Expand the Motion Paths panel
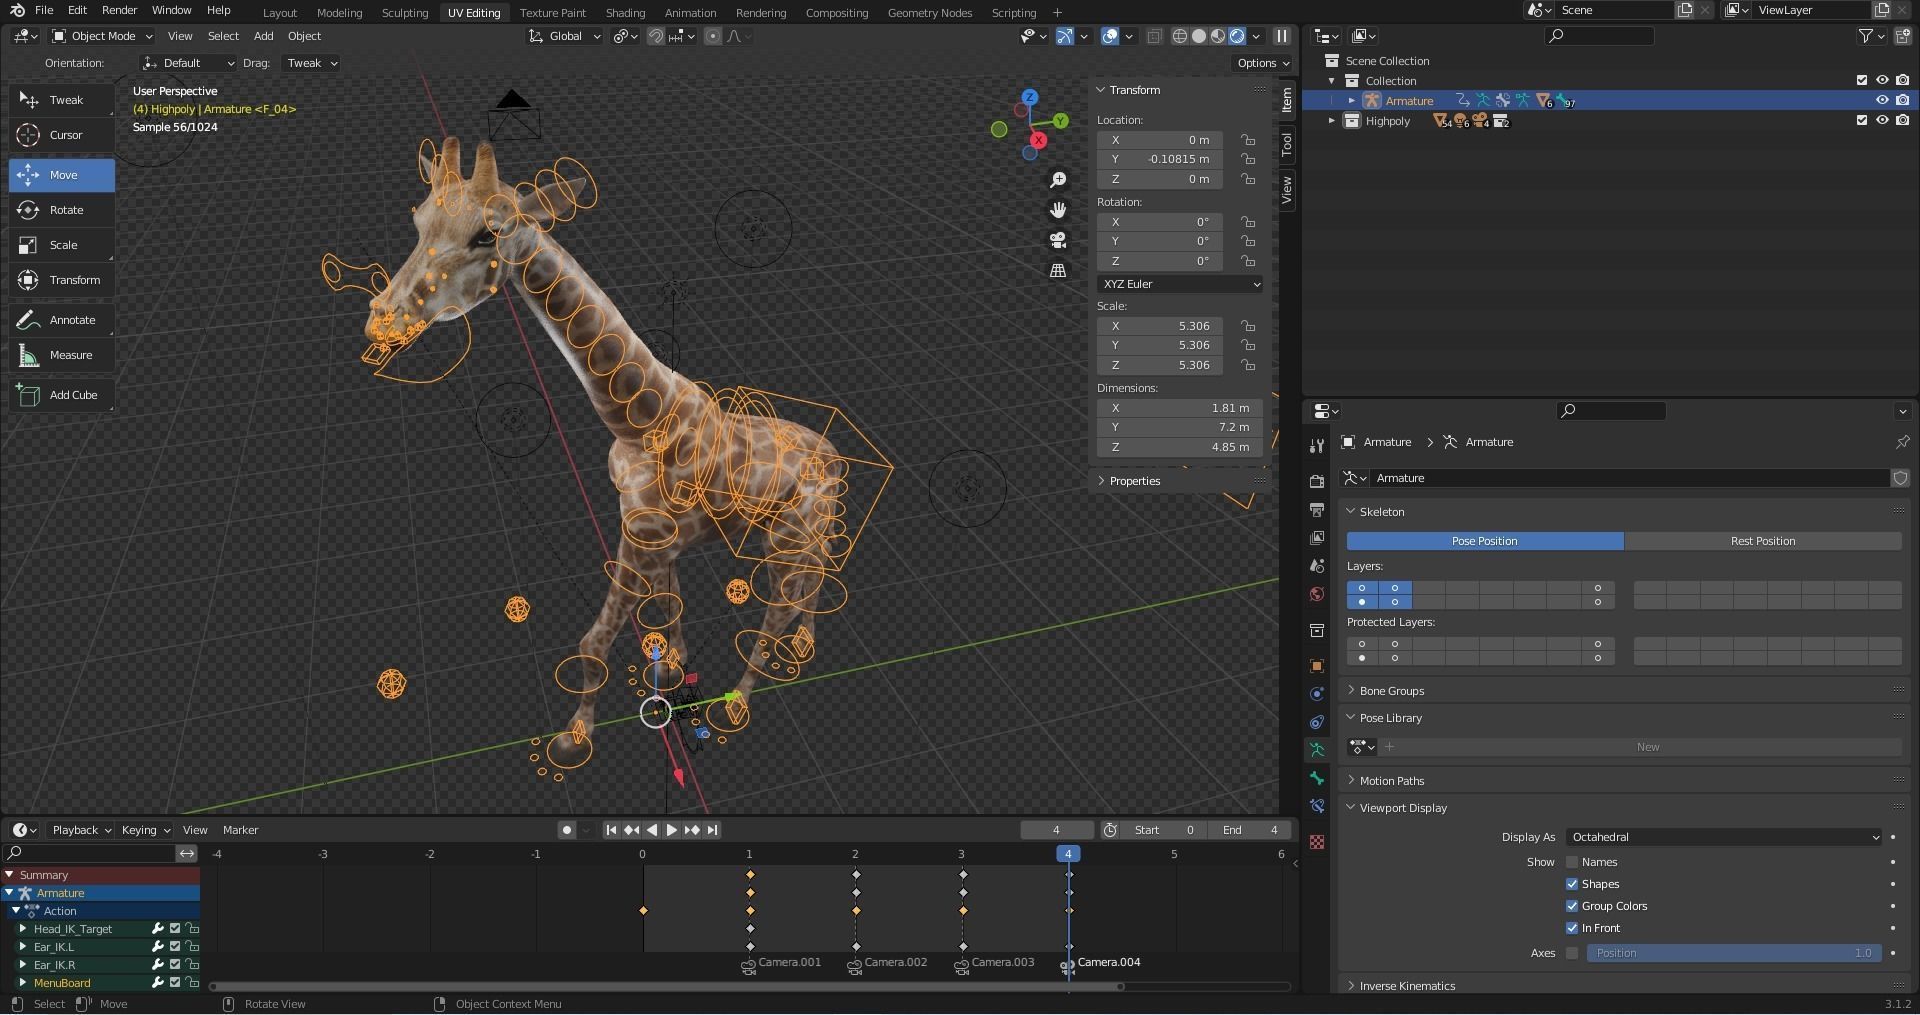 [x=1391, y=781]
